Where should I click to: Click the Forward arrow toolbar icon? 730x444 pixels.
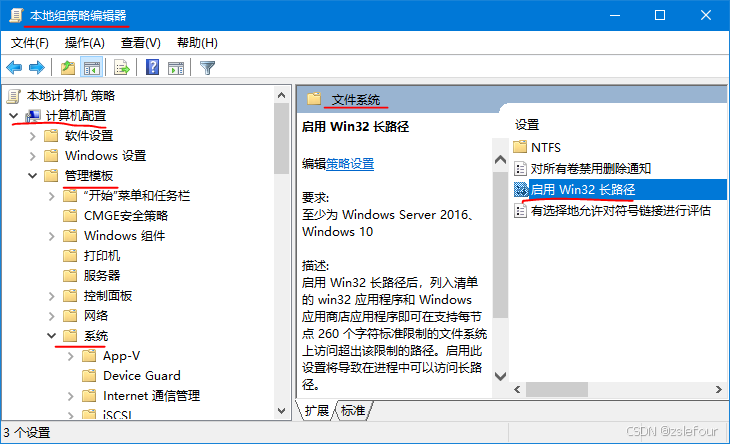(x=37, y=68)
